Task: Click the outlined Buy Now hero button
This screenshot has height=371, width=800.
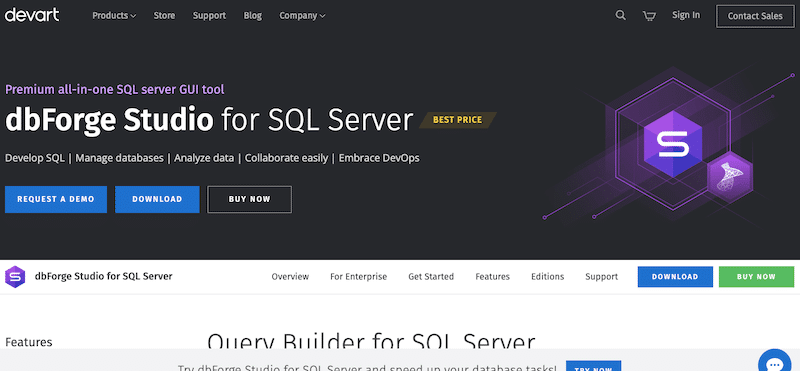Action: click(x=249, y=199)
